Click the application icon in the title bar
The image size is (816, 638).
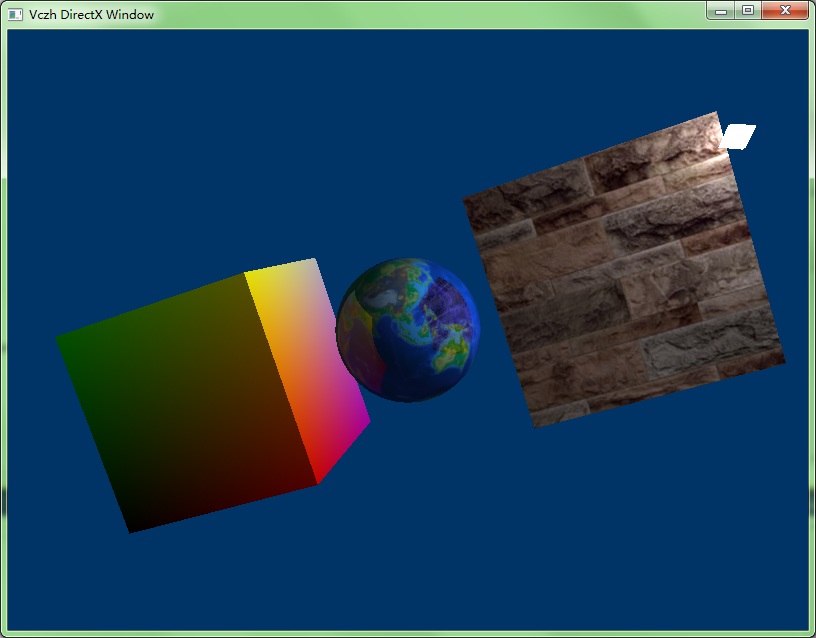[x=15, y=15]
